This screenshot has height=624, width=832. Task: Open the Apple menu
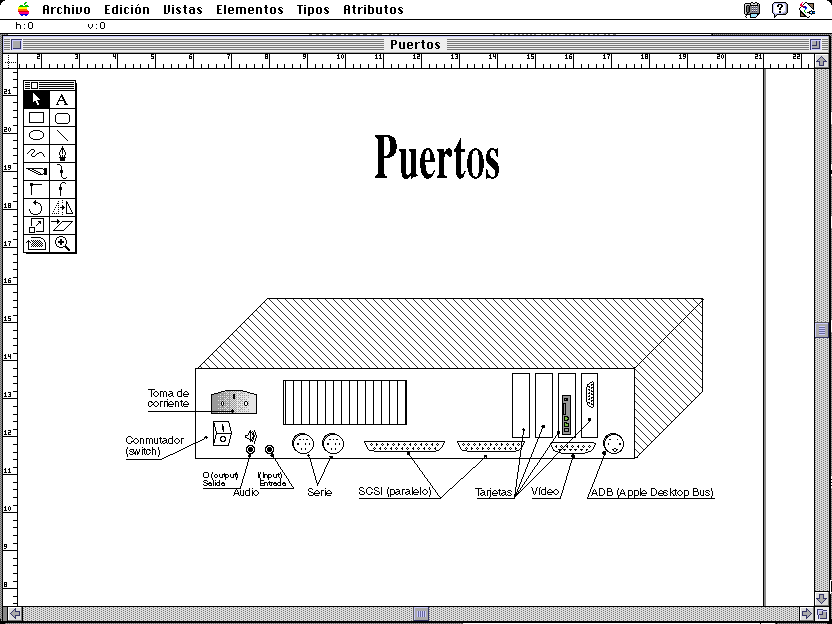[23, 9]
